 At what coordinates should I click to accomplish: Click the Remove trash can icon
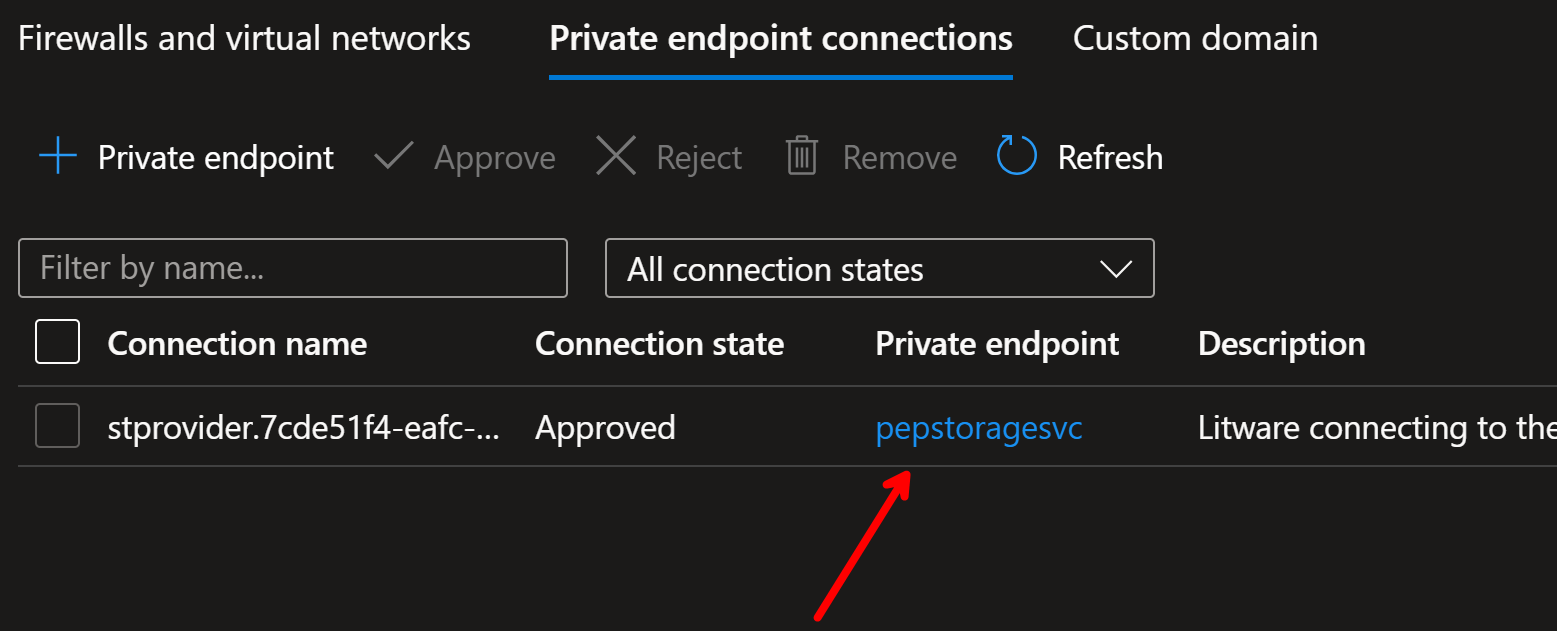[x=802, y=157]
